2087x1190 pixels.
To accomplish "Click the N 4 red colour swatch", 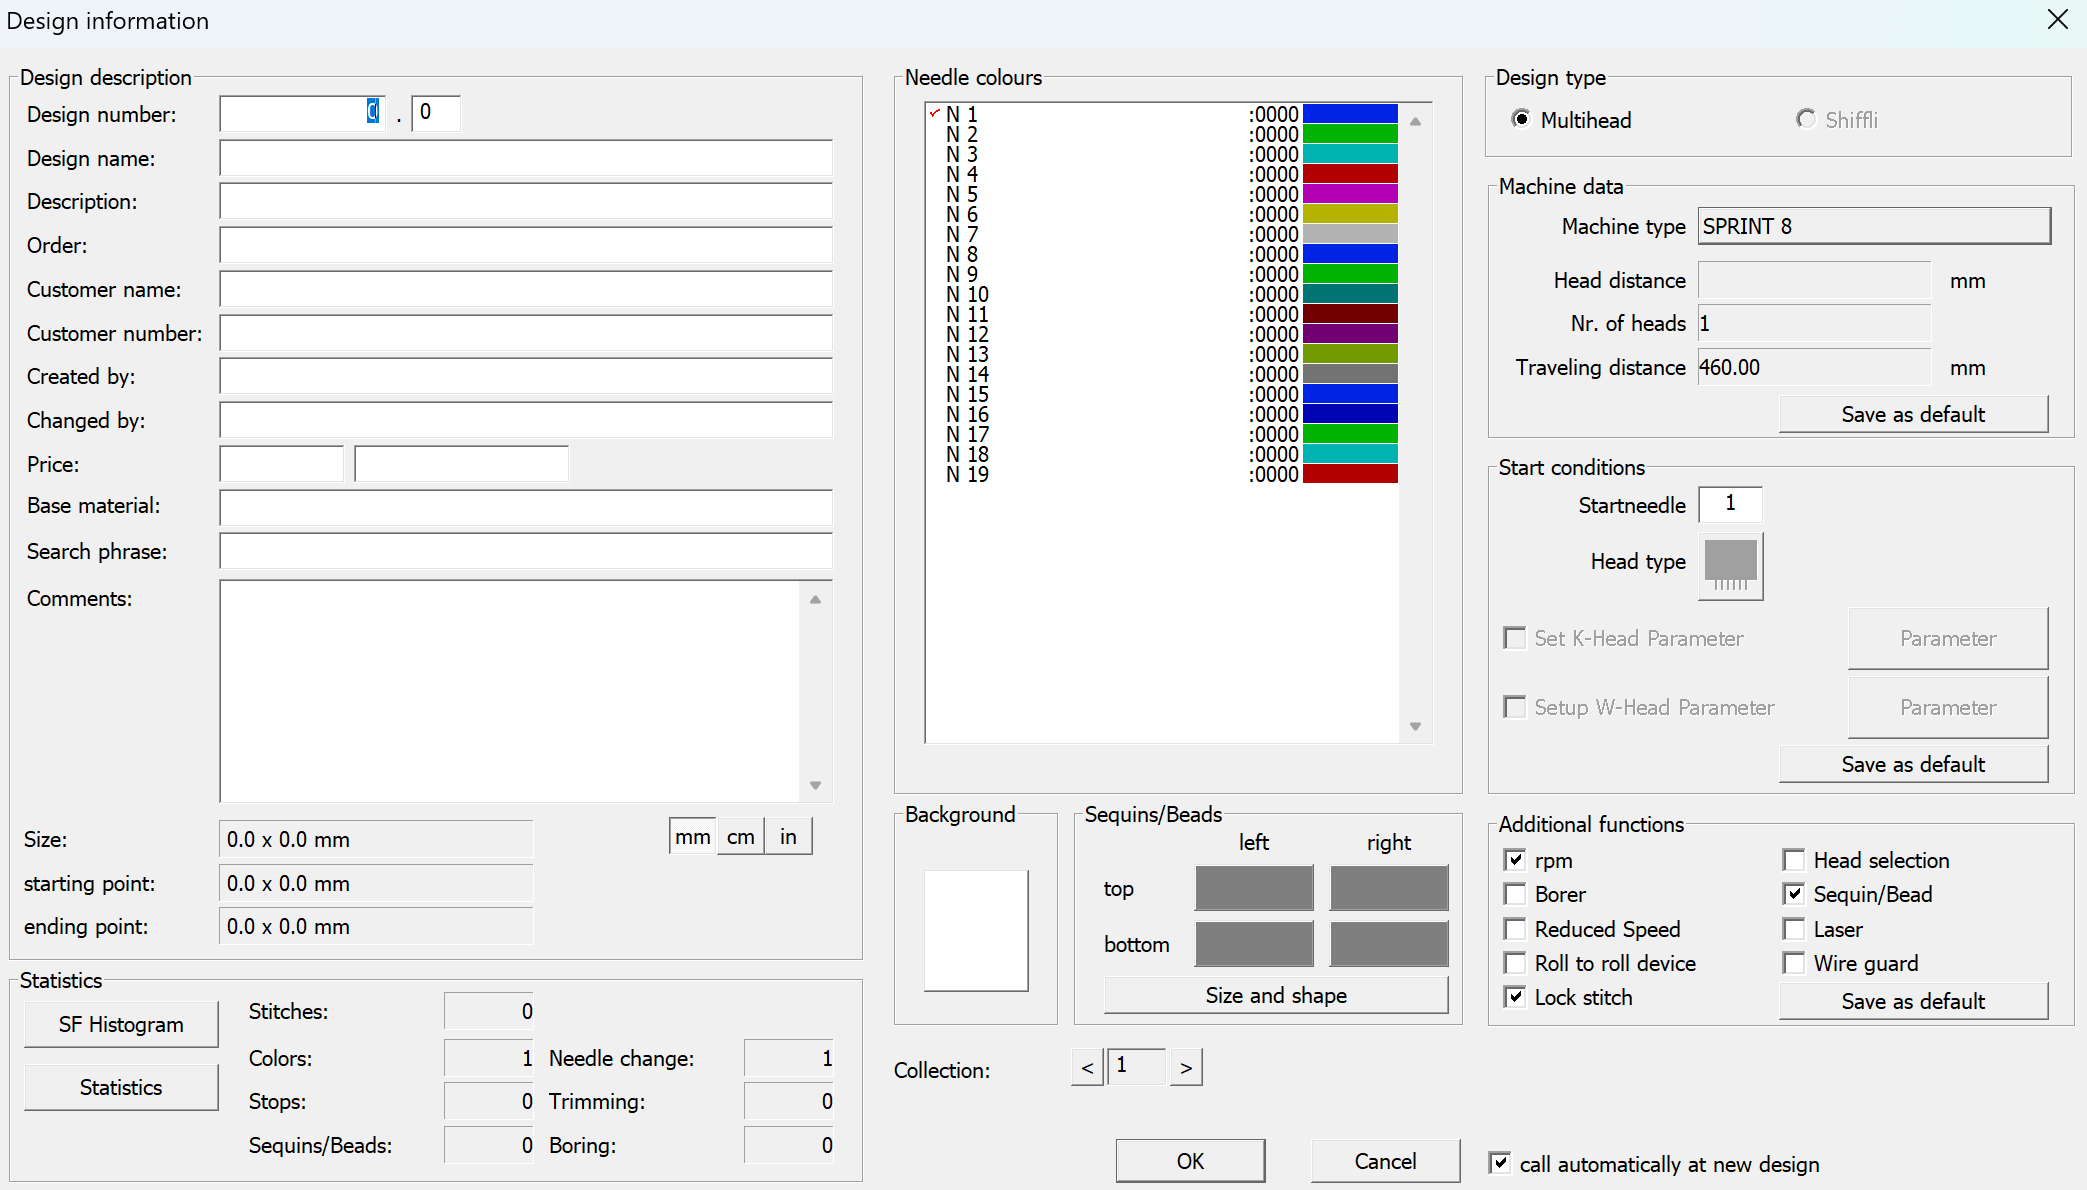I will point(1349,174).
